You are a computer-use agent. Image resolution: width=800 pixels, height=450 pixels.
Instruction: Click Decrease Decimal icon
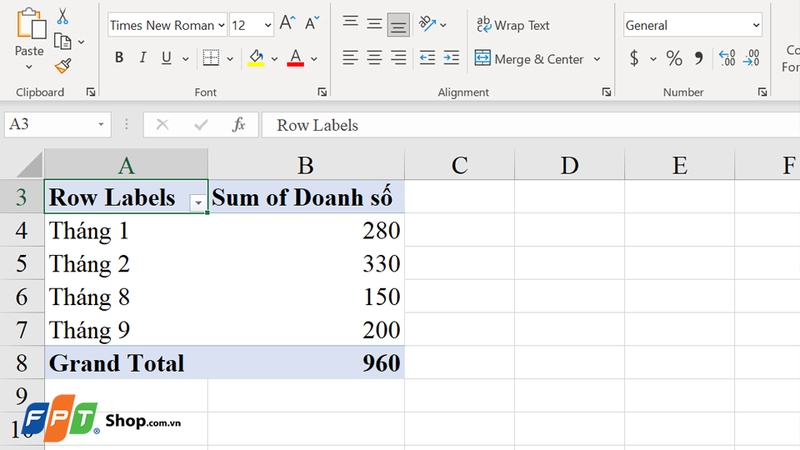click(x=752, y=58)
